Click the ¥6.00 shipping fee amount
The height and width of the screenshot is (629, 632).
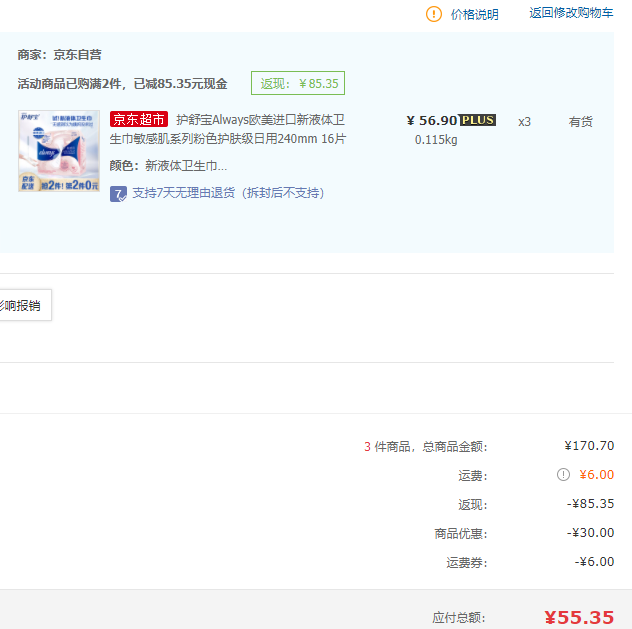(x=597, y=475)
